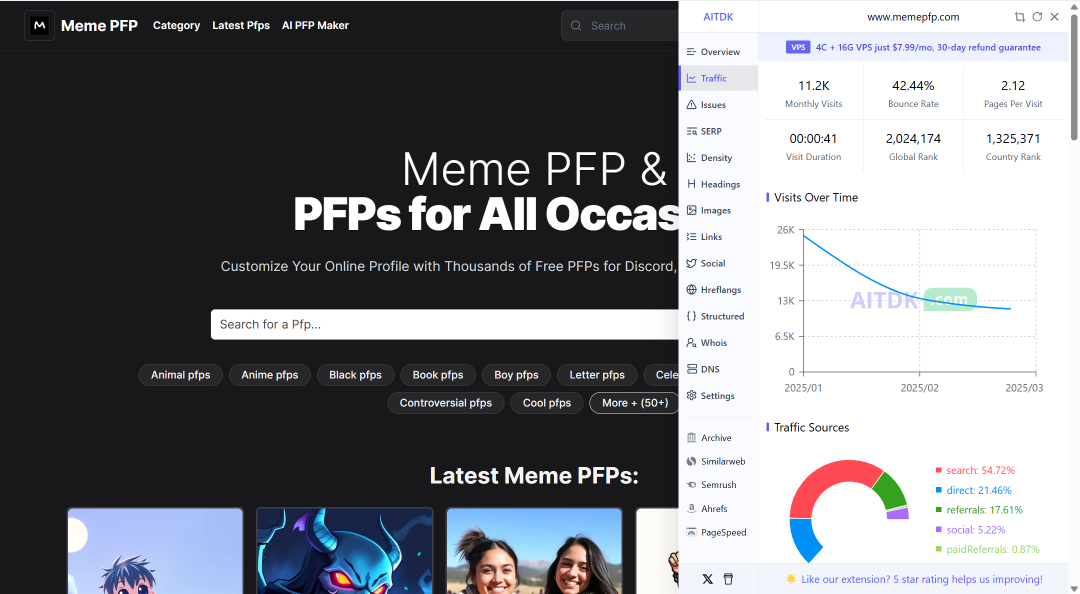1080x594 pixels.
Task: Select the Boy pfps tag
Action: [517, 375]
